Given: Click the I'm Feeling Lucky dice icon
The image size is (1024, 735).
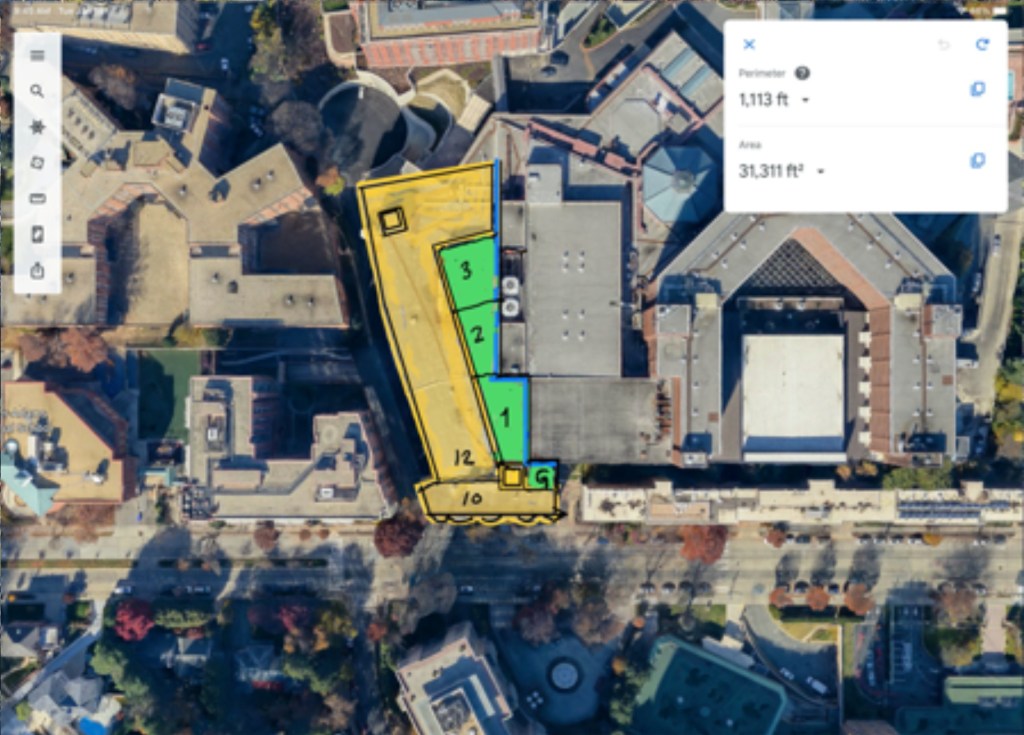Looking at the screenshot, I should coord(37,162).
